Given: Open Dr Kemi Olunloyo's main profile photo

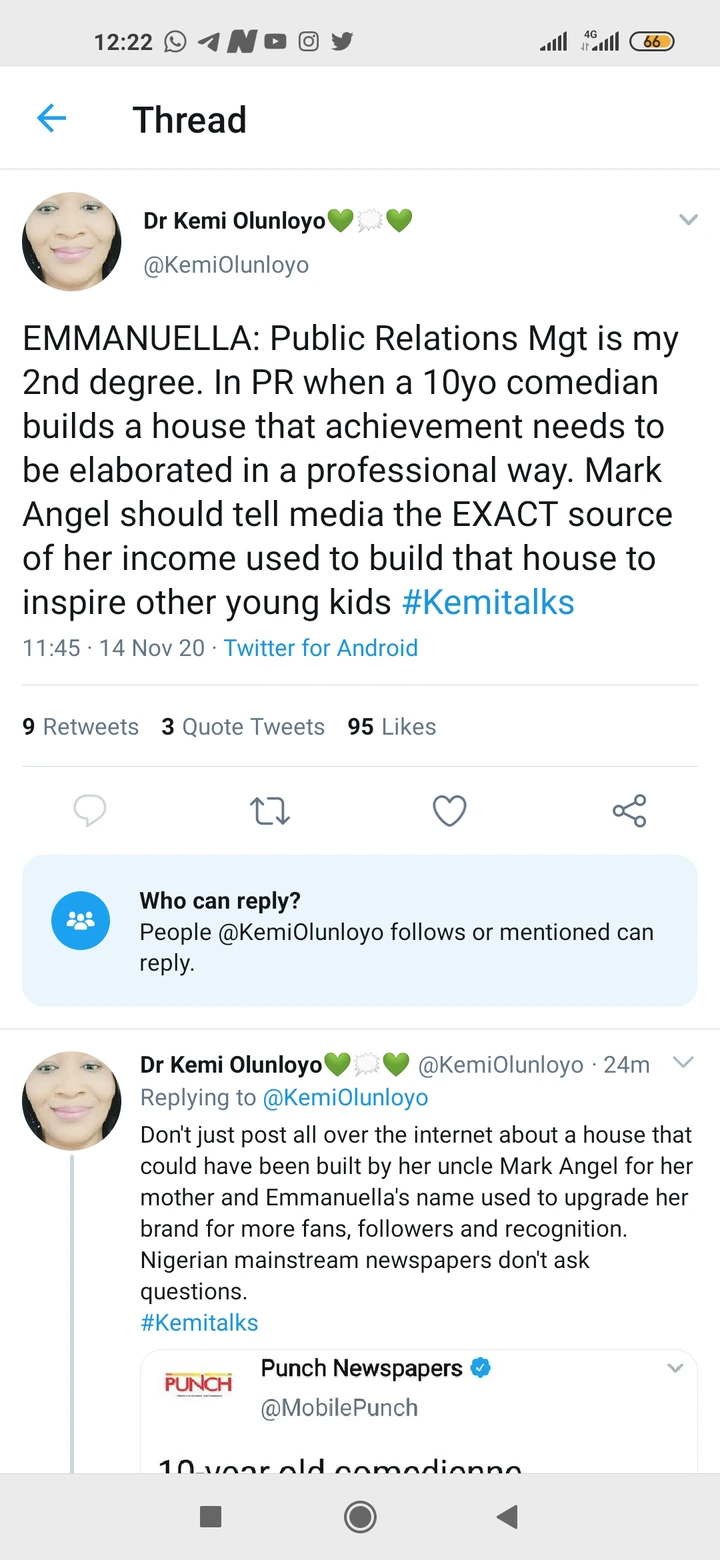Looking at the screenshot, I should (x=72, y=242).
